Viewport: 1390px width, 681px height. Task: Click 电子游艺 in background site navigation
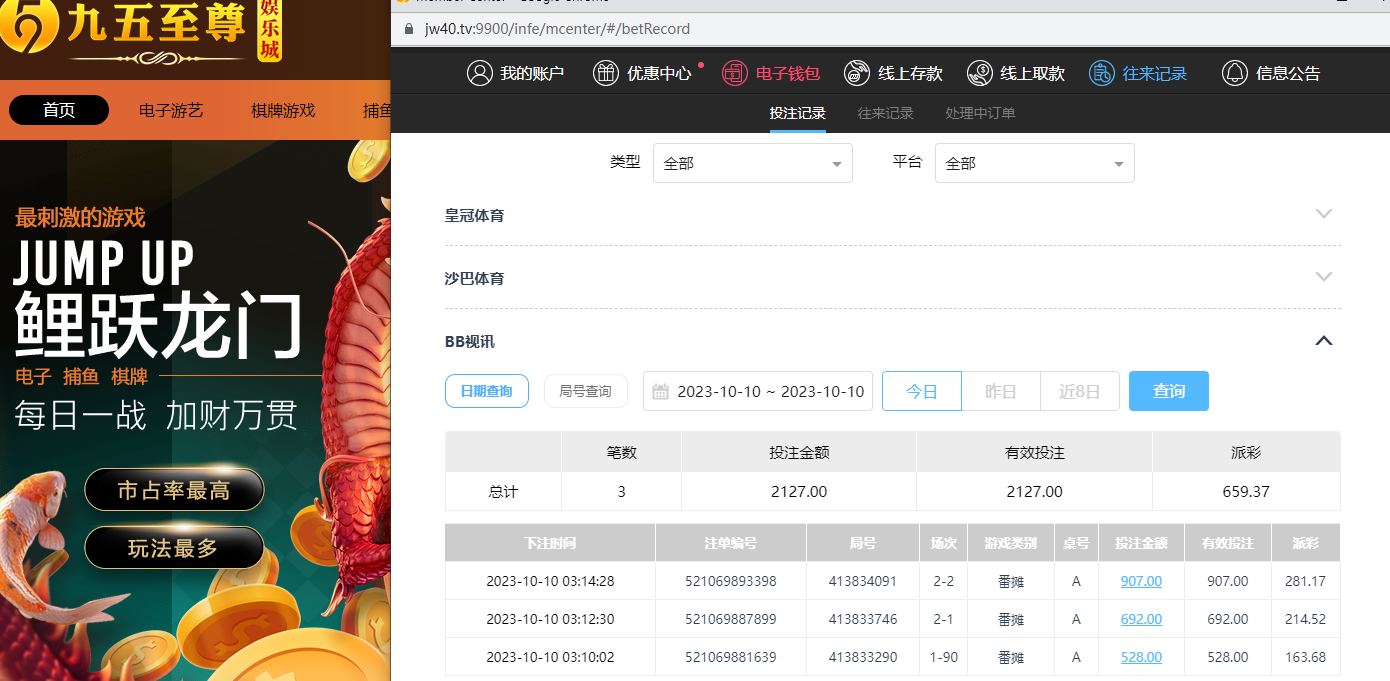tap(171, 110)
